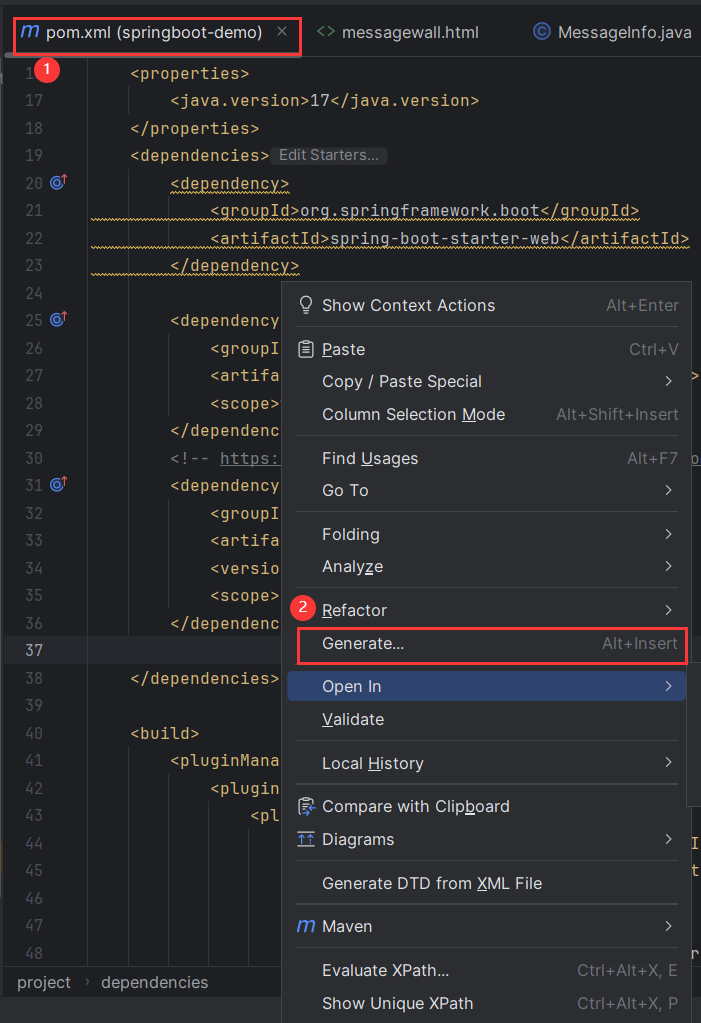This screenshot has height=1023, width=701.
Task: Click the dependencies breadcrumb
Action: pos(155,982)
